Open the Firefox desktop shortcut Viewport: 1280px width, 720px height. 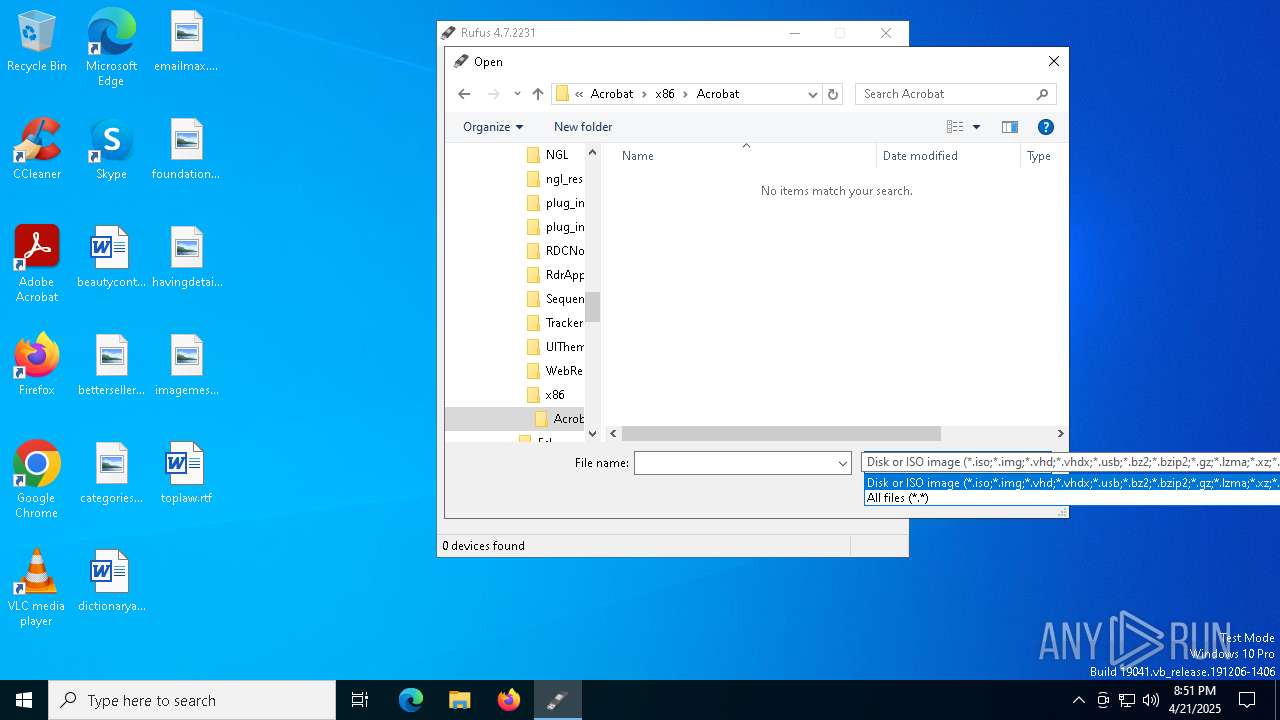(36, 366)
